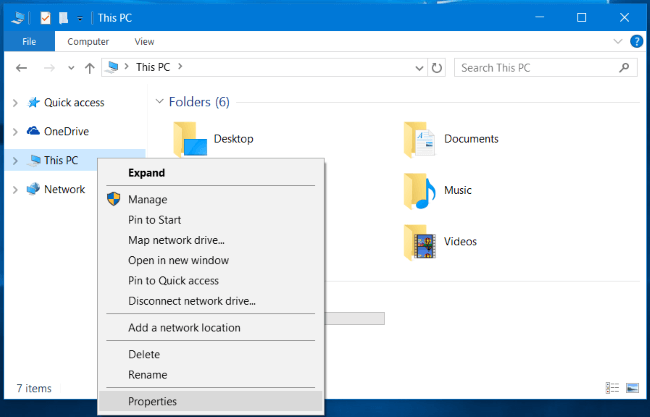Screen dimensions: 650x417
Task: Go up one level with the up arrow
Action: [x=90, y=68]
